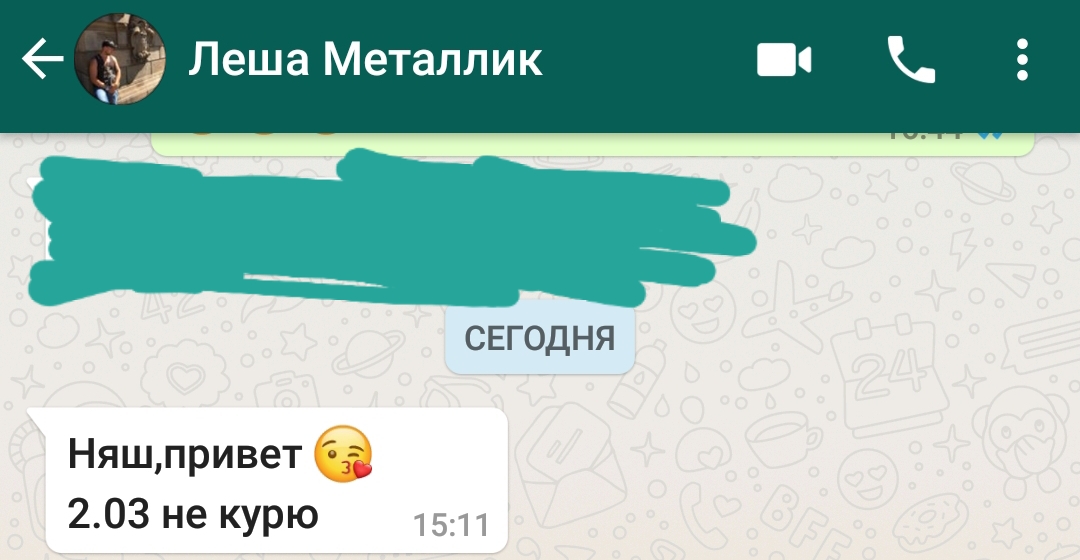
Task: Start a voice call with phone icon
Action: 911,60
